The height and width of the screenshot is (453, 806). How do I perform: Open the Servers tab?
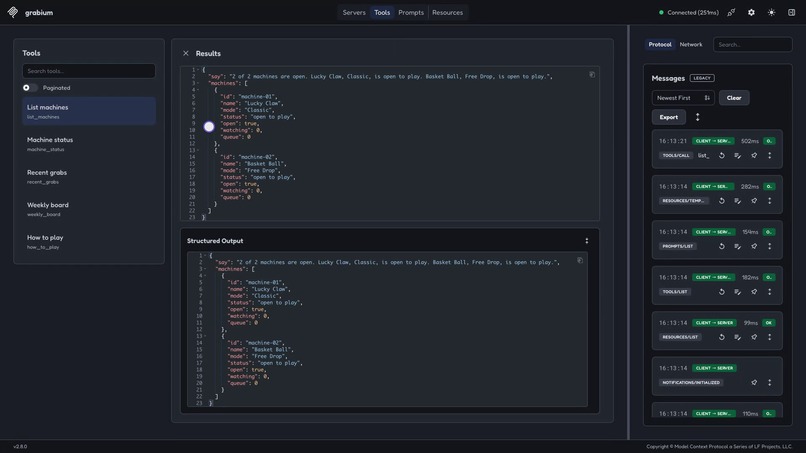click(x=354, y=12)
